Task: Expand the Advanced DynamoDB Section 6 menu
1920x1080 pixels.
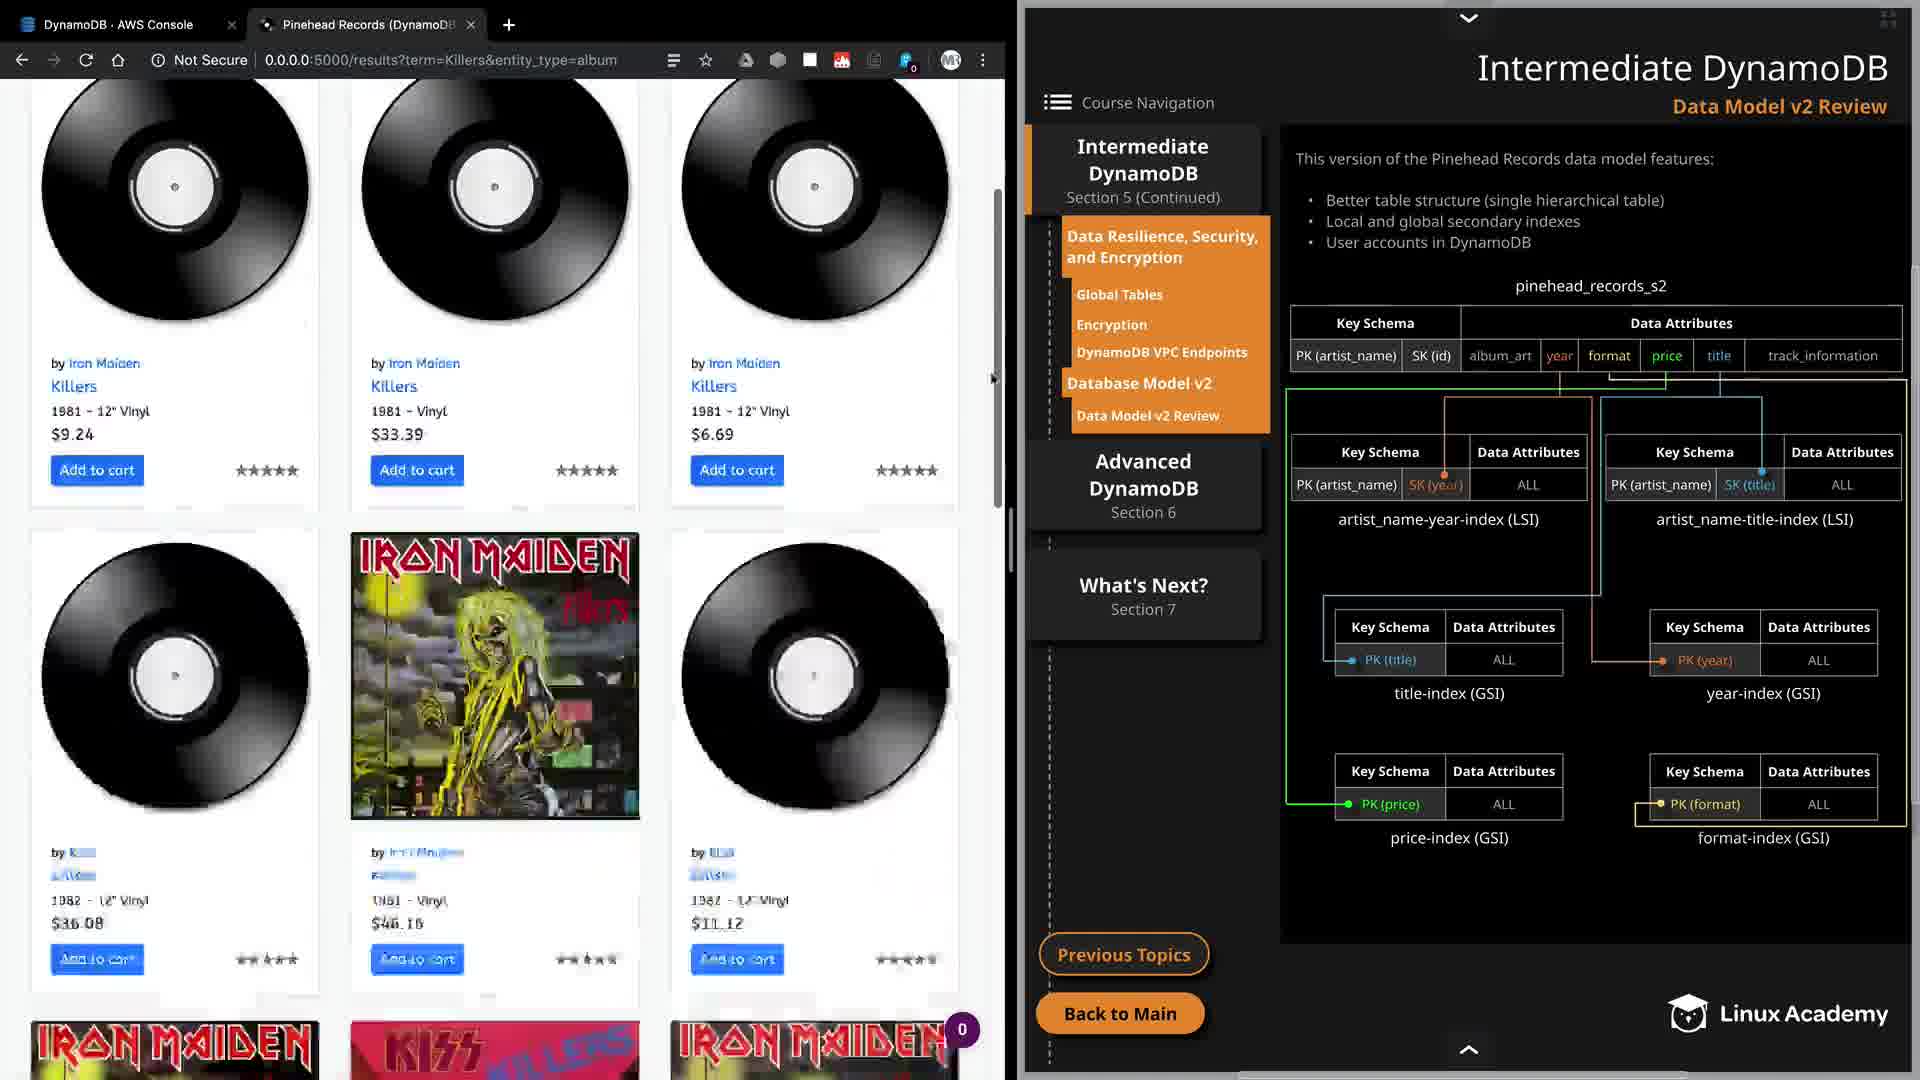Action: tap(1143, 485)
